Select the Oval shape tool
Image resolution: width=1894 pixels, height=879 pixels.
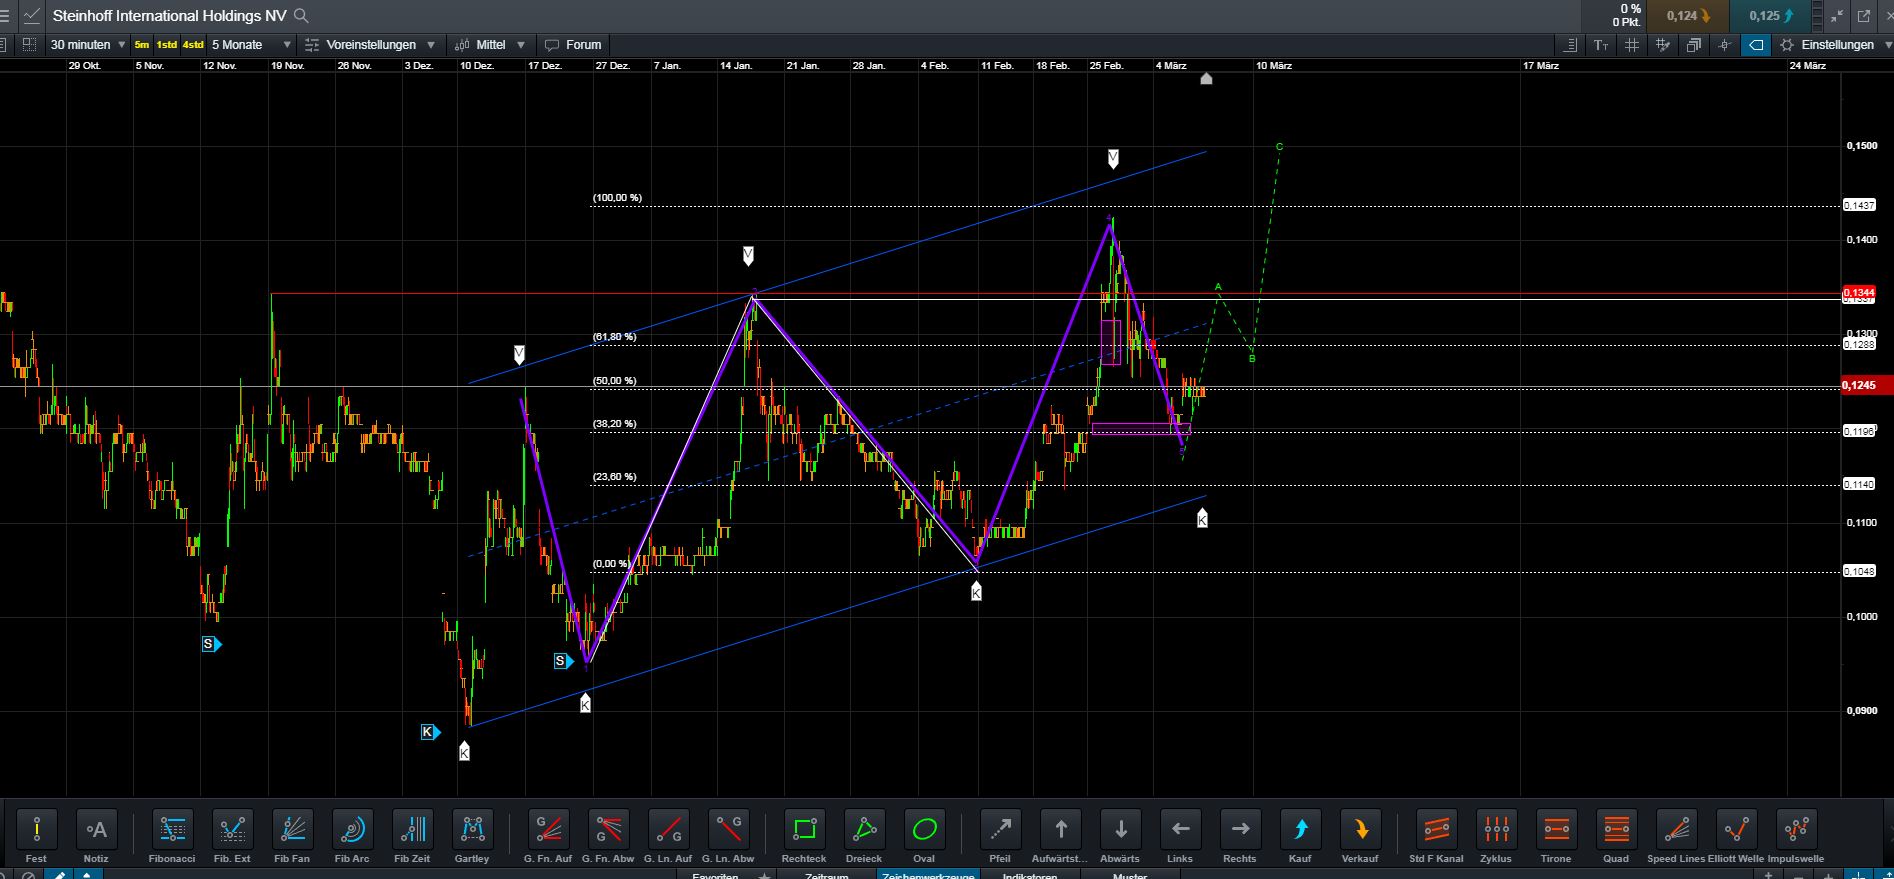click(x=924, y=829)
